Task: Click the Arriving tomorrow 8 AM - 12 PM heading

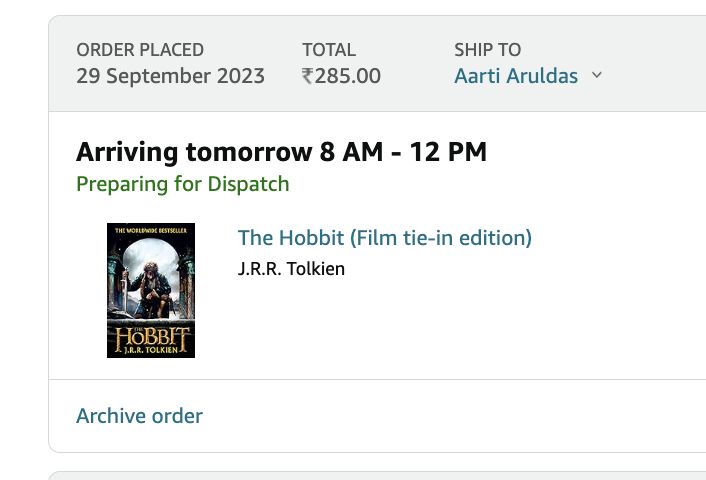Action: [x=281, y=152]
